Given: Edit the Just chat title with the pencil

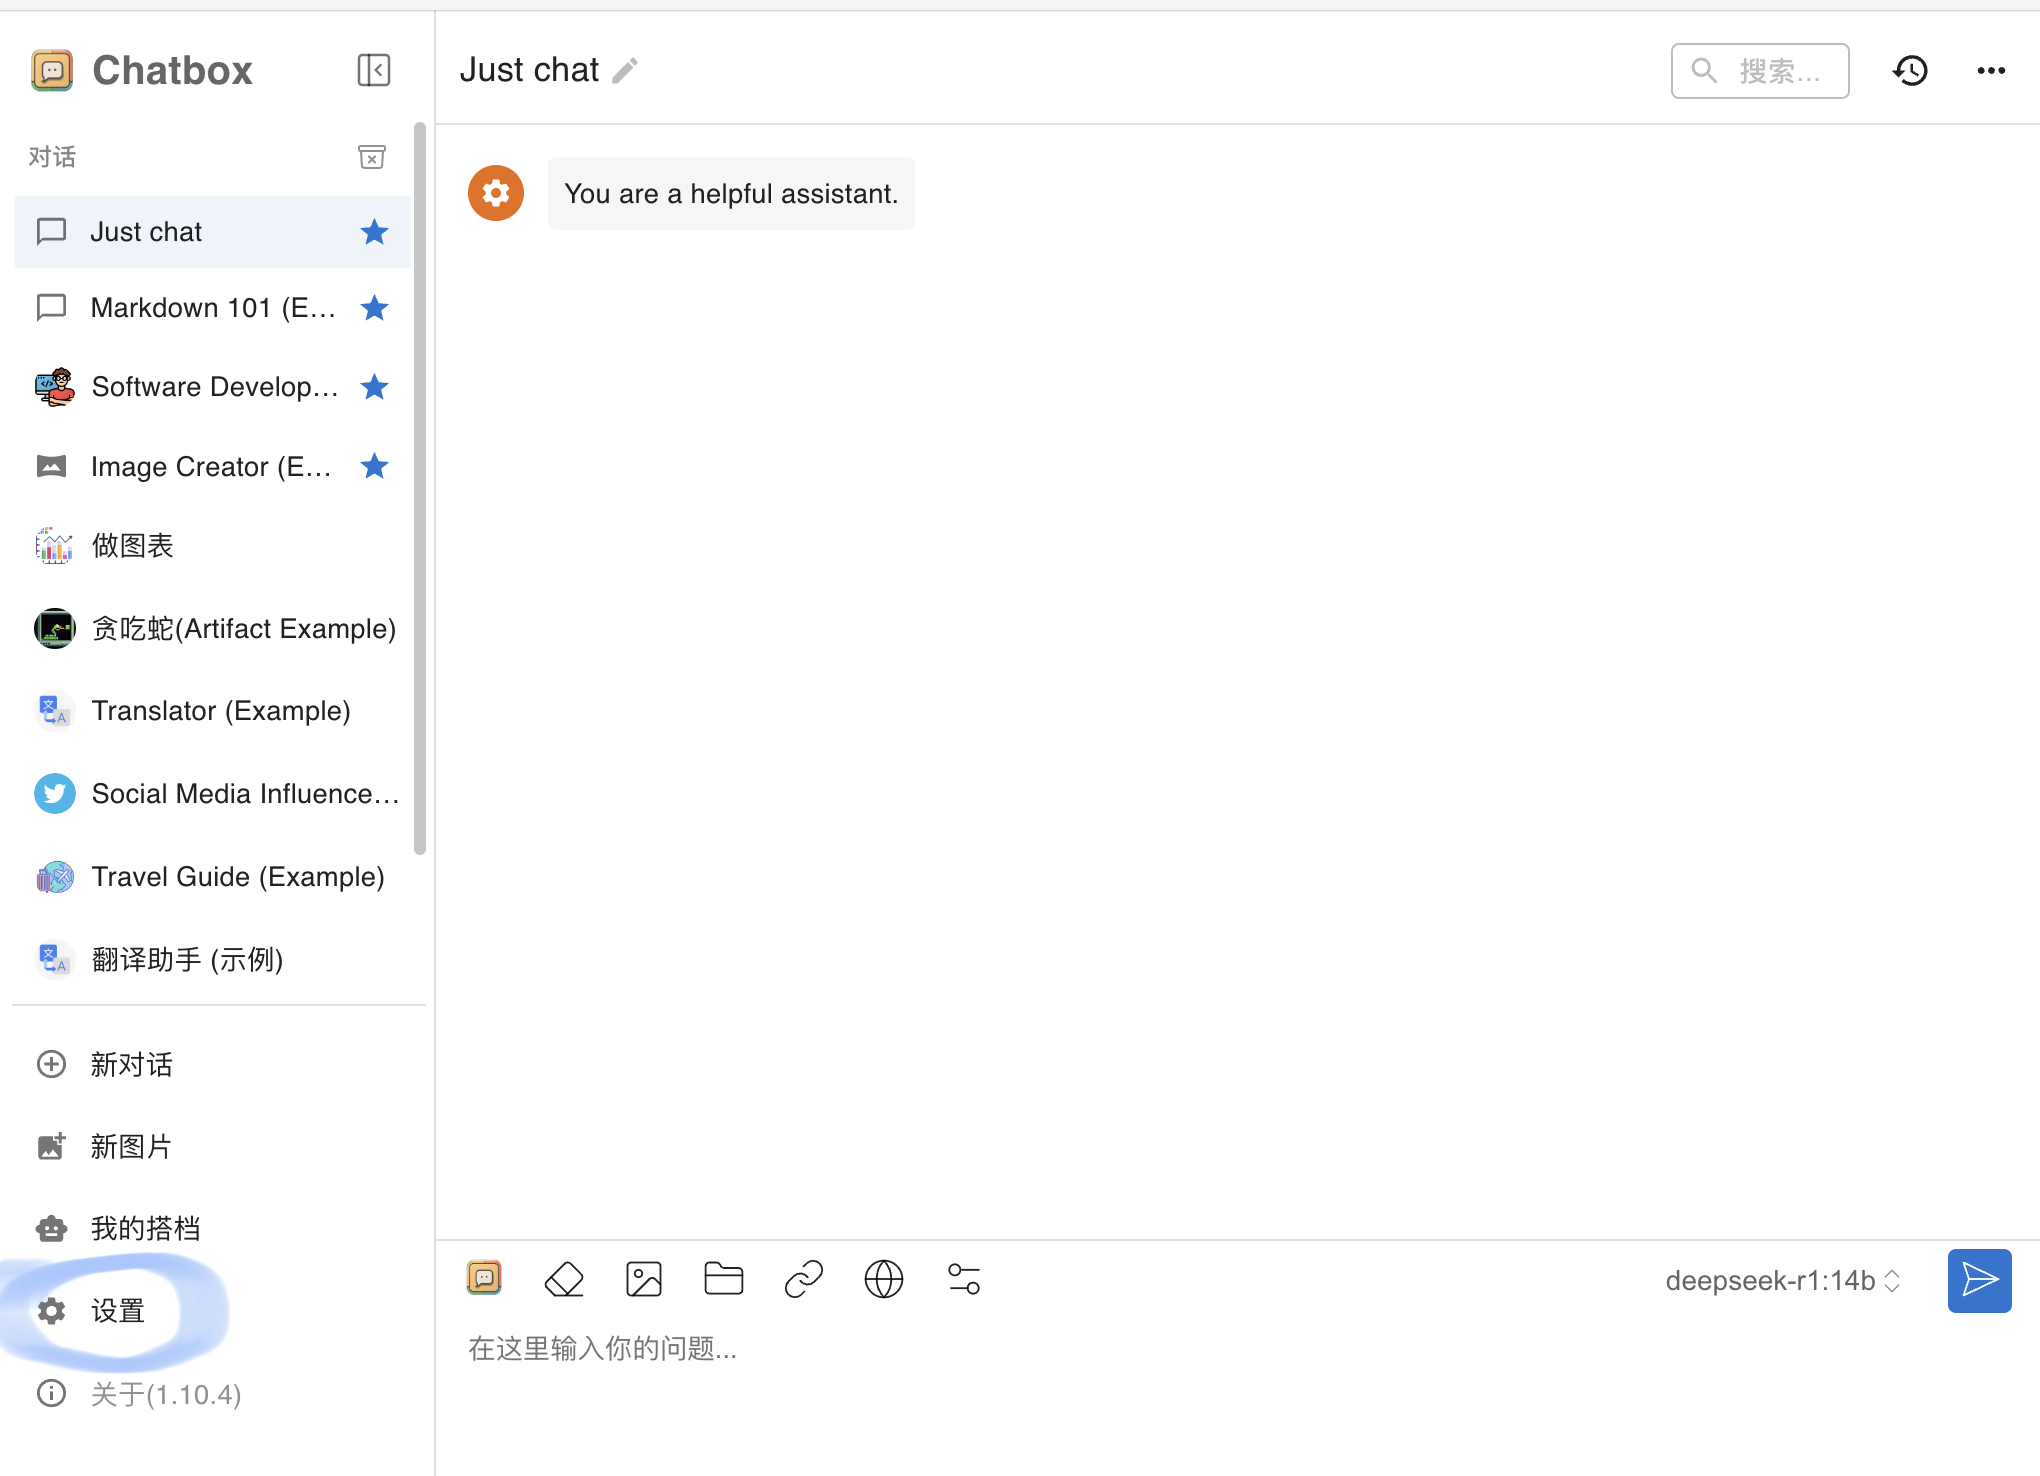Looking at the screenshot, I should (626, 70).
